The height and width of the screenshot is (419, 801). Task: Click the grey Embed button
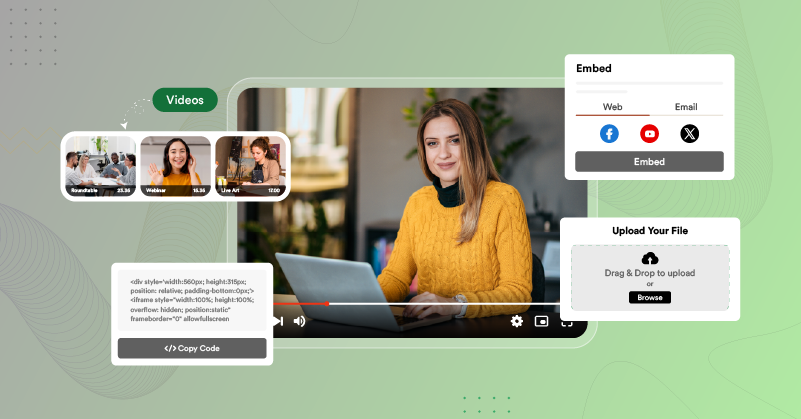coord(649,161)
